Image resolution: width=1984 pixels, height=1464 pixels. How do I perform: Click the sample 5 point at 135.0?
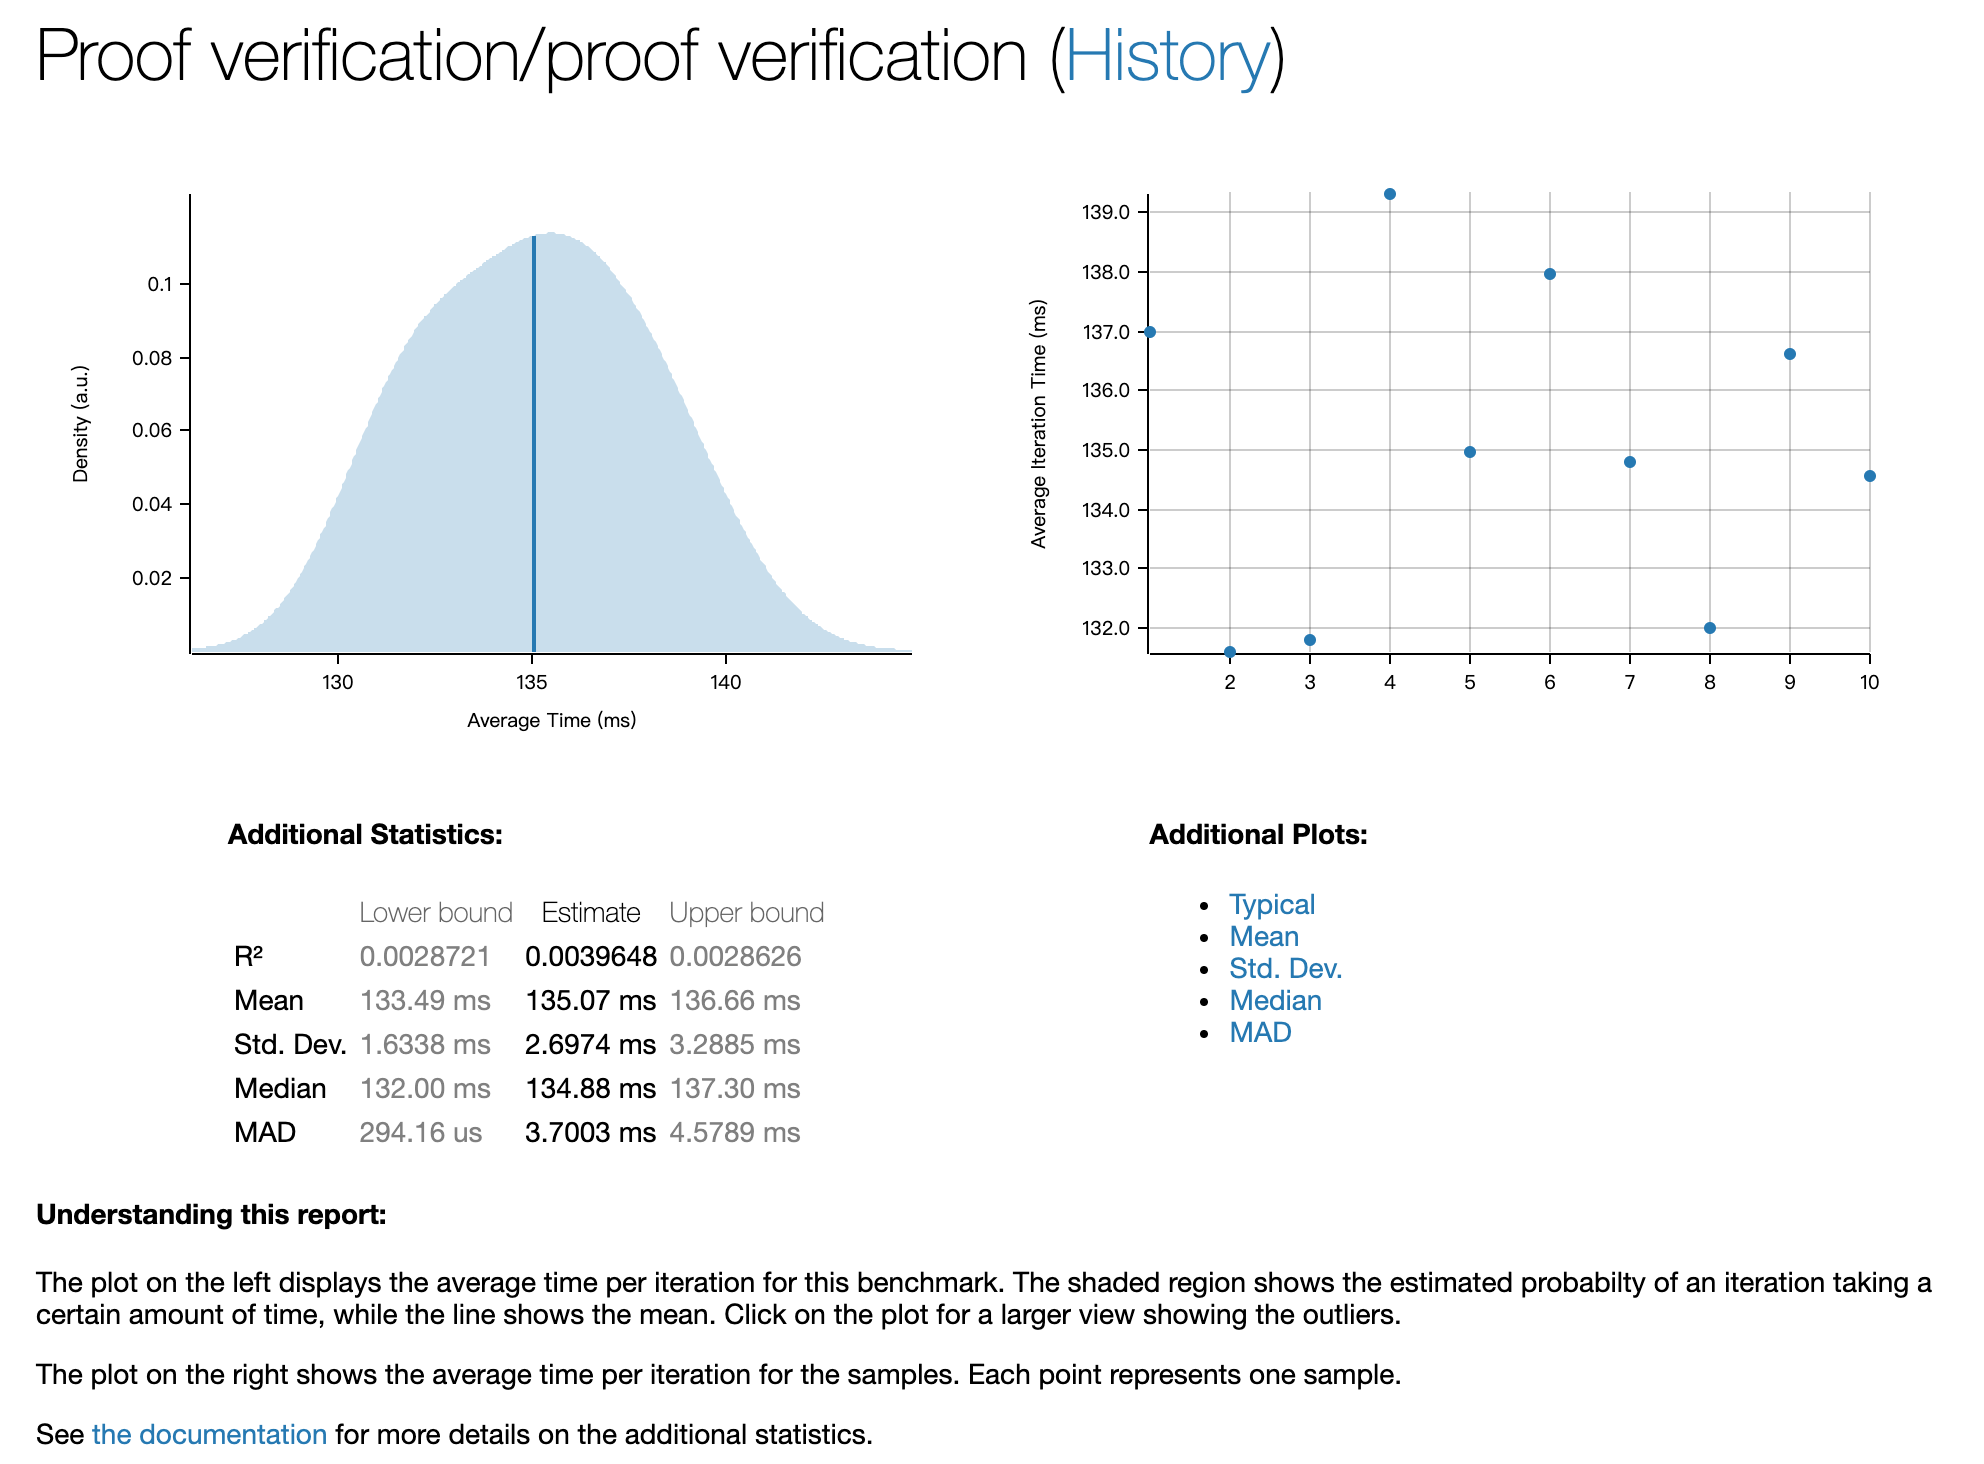tap(1470, 452)
